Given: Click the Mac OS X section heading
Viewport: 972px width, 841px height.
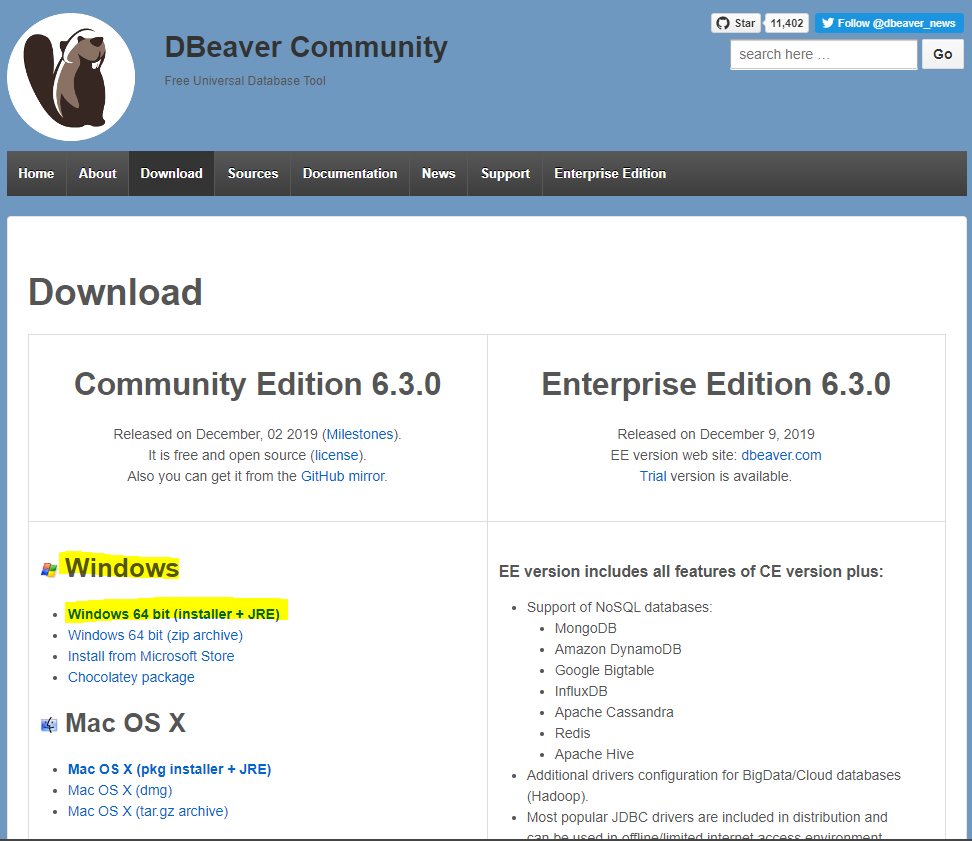Looking at the screenshot, I should (x=125, y=723).
